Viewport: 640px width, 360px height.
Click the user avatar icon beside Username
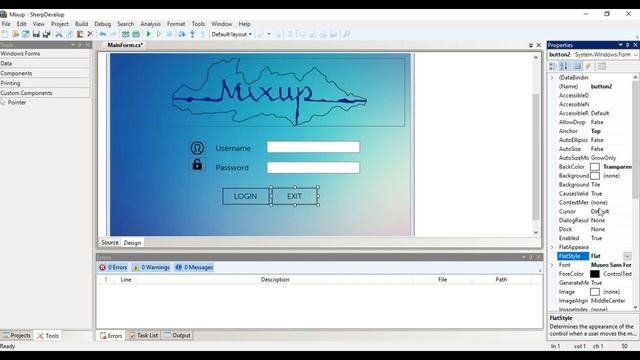197,148
